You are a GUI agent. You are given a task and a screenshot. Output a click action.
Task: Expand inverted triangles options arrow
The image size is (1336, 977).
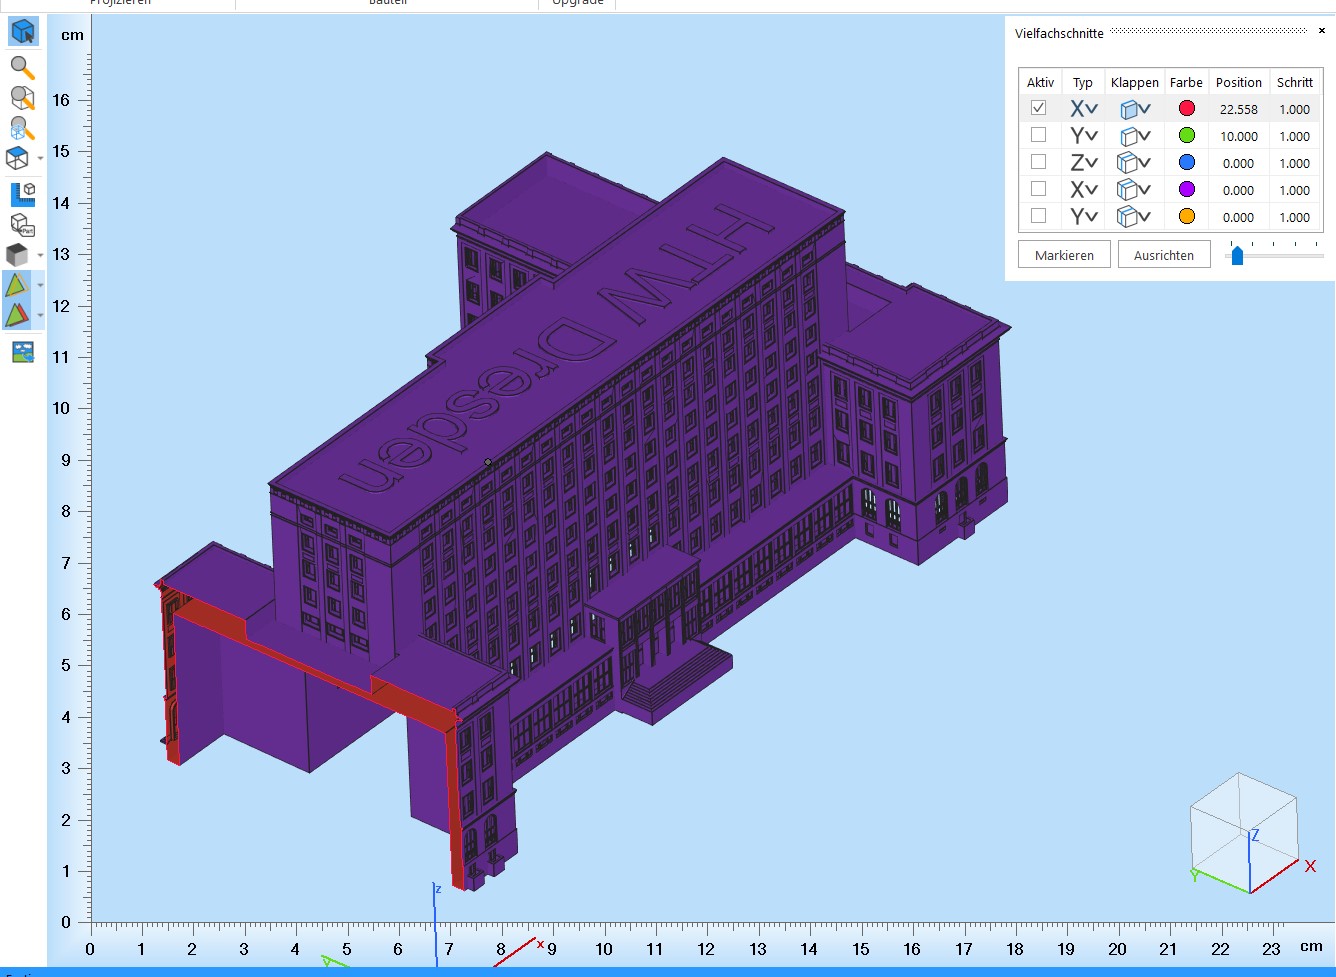40,315
